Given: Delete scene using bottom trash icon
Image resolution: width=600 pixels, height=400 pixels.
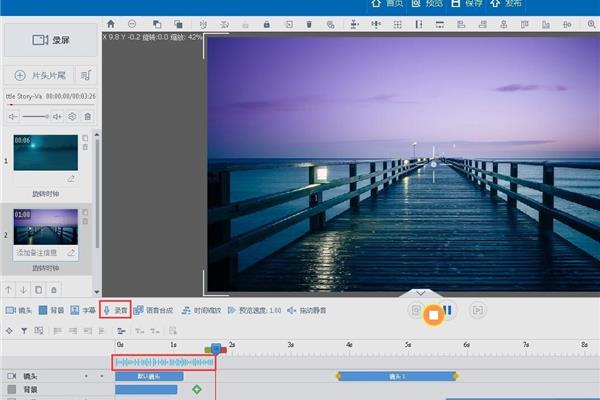Looking at the screenshot, I should [x=54, y=290].
